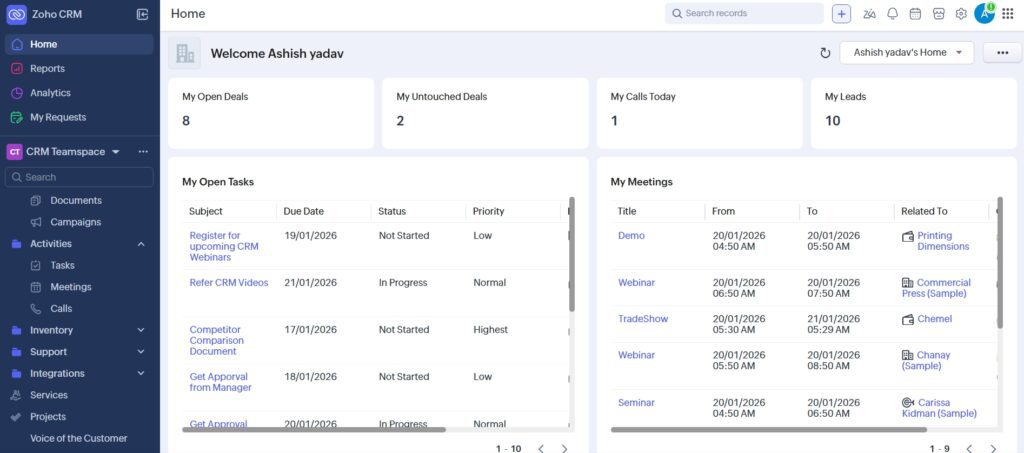The height and width of the screenshot is (453, 1024).
Task: Open the apps grid launcher
Action: [1008, 14]
